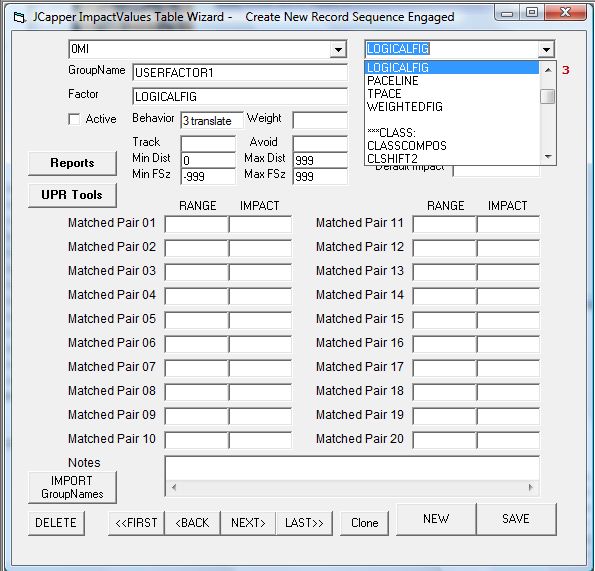The image size is (595, 571).
Task: Minimize the JCapper wizard window
Action: click(507, 13)
